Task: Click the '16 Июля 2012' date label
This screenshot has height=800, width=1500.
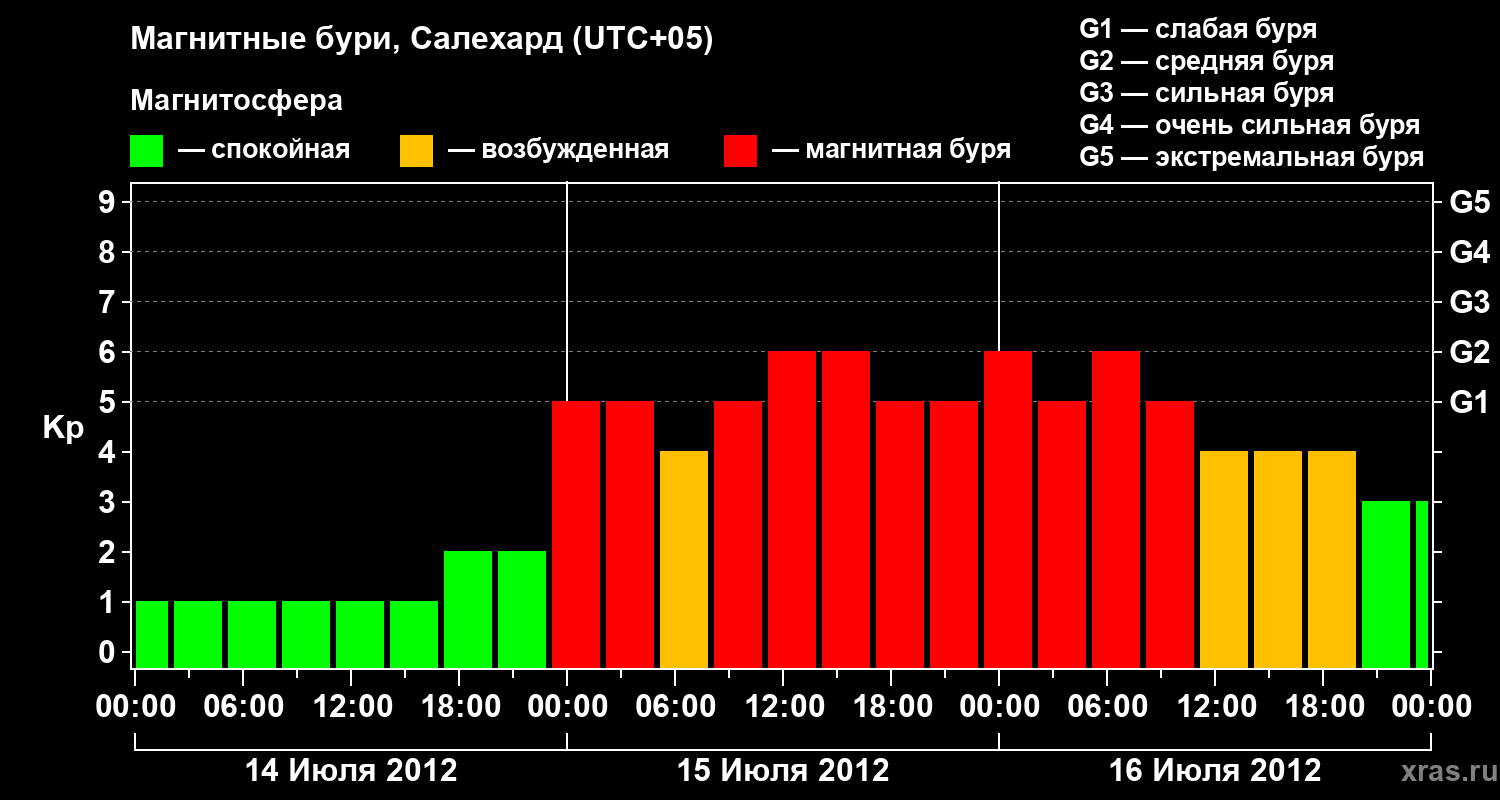Action: [x=1215, y=771]
